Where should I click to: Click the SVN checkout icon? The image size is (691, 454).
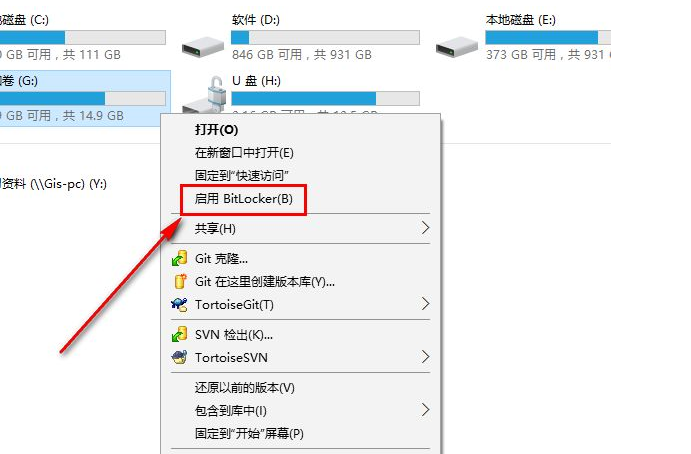[179, 335]
